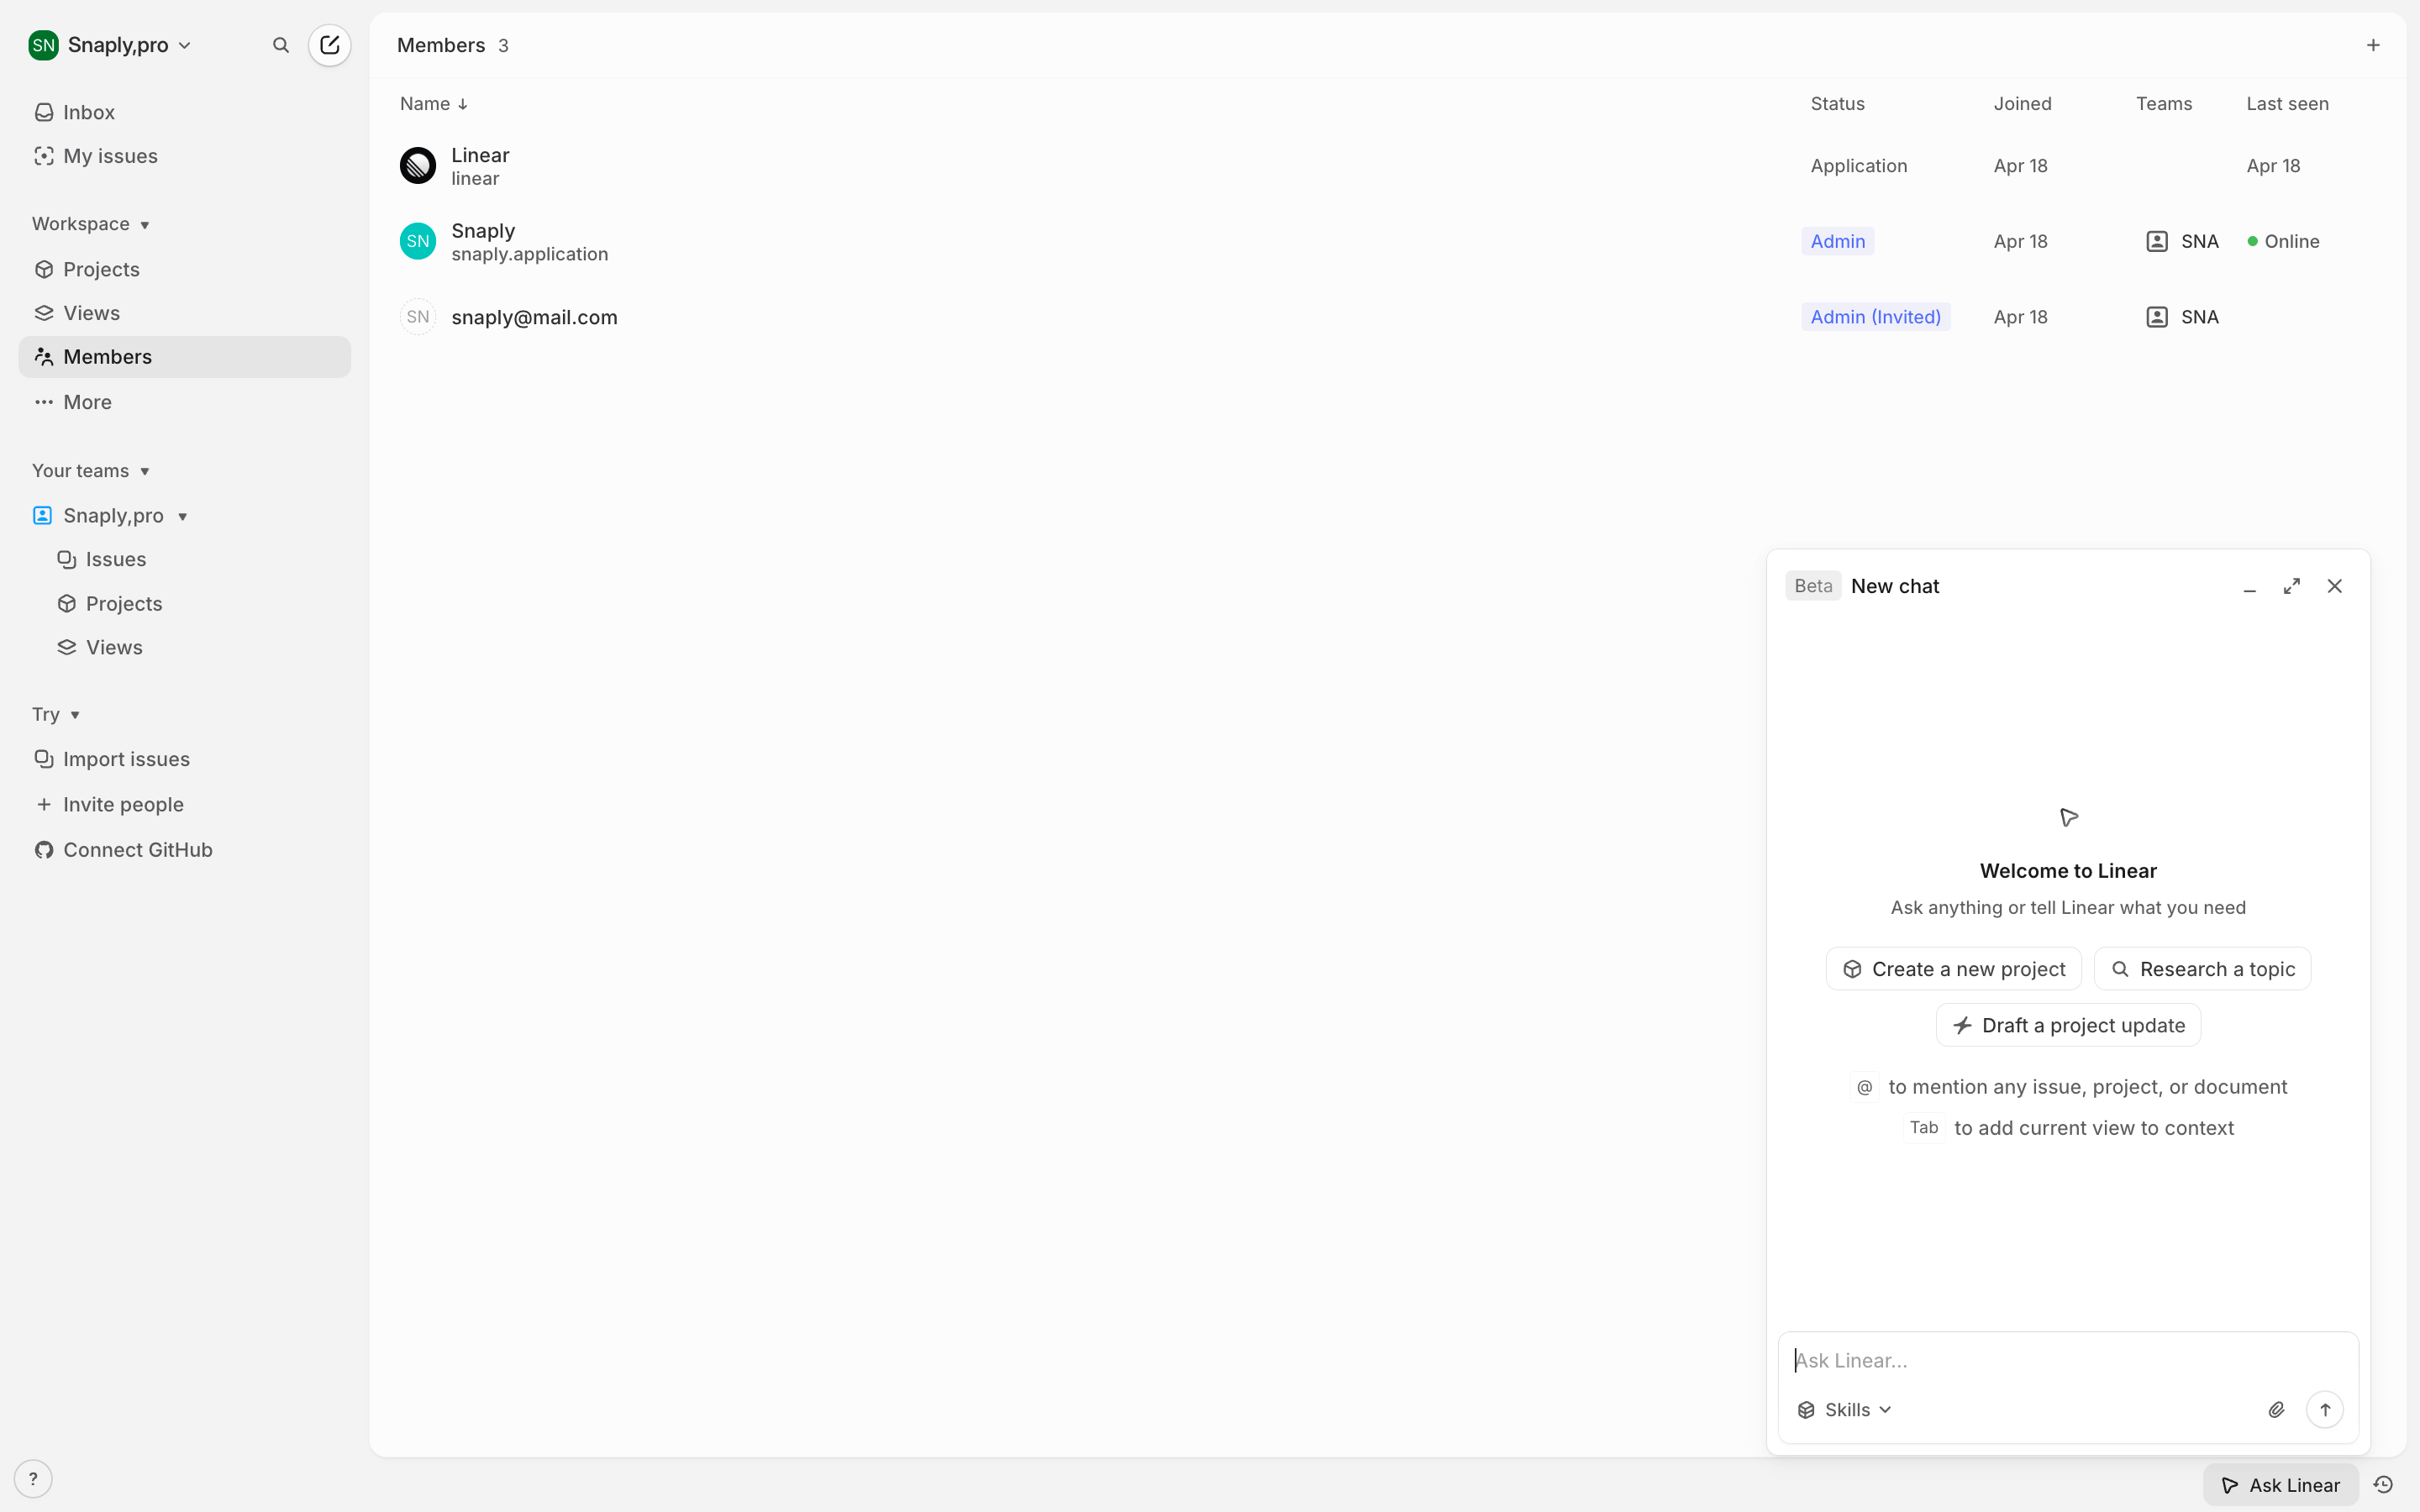
Task: Sort by the Joined column header
Action: coord(2022,104)
